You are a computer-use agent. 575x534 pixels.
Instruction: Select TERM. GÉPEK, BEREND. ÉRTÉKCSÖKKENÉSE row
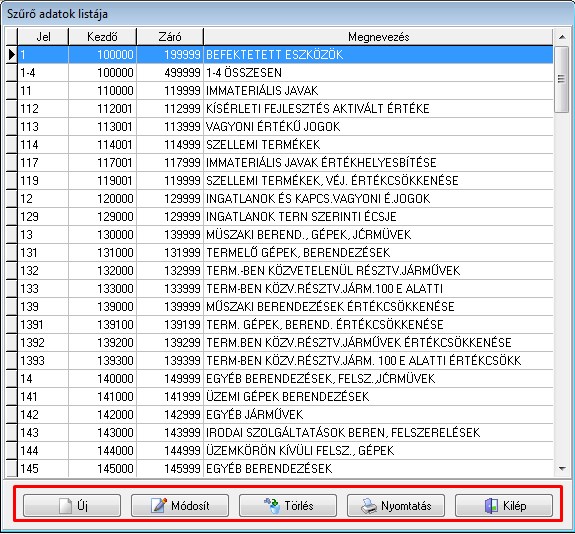[x=285, y=324]
